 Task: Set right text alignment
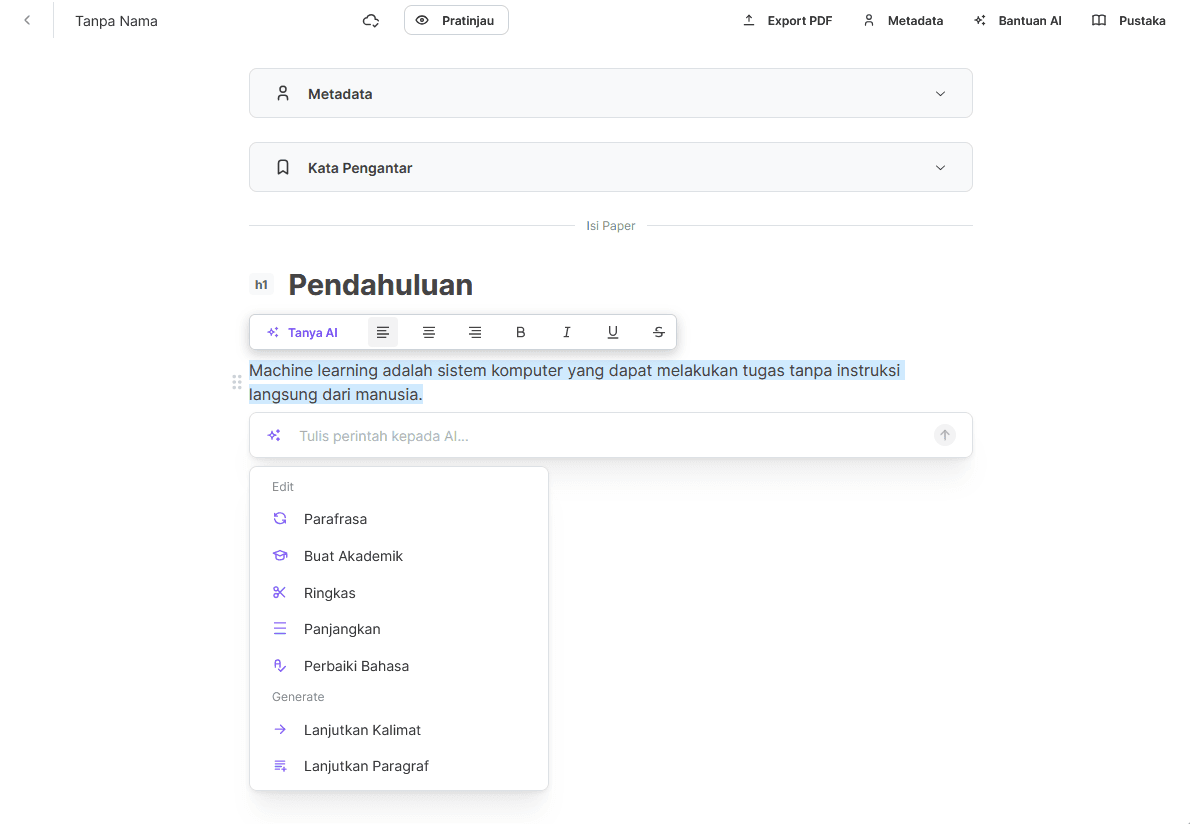pyautogui.click(x=475, y=331)
